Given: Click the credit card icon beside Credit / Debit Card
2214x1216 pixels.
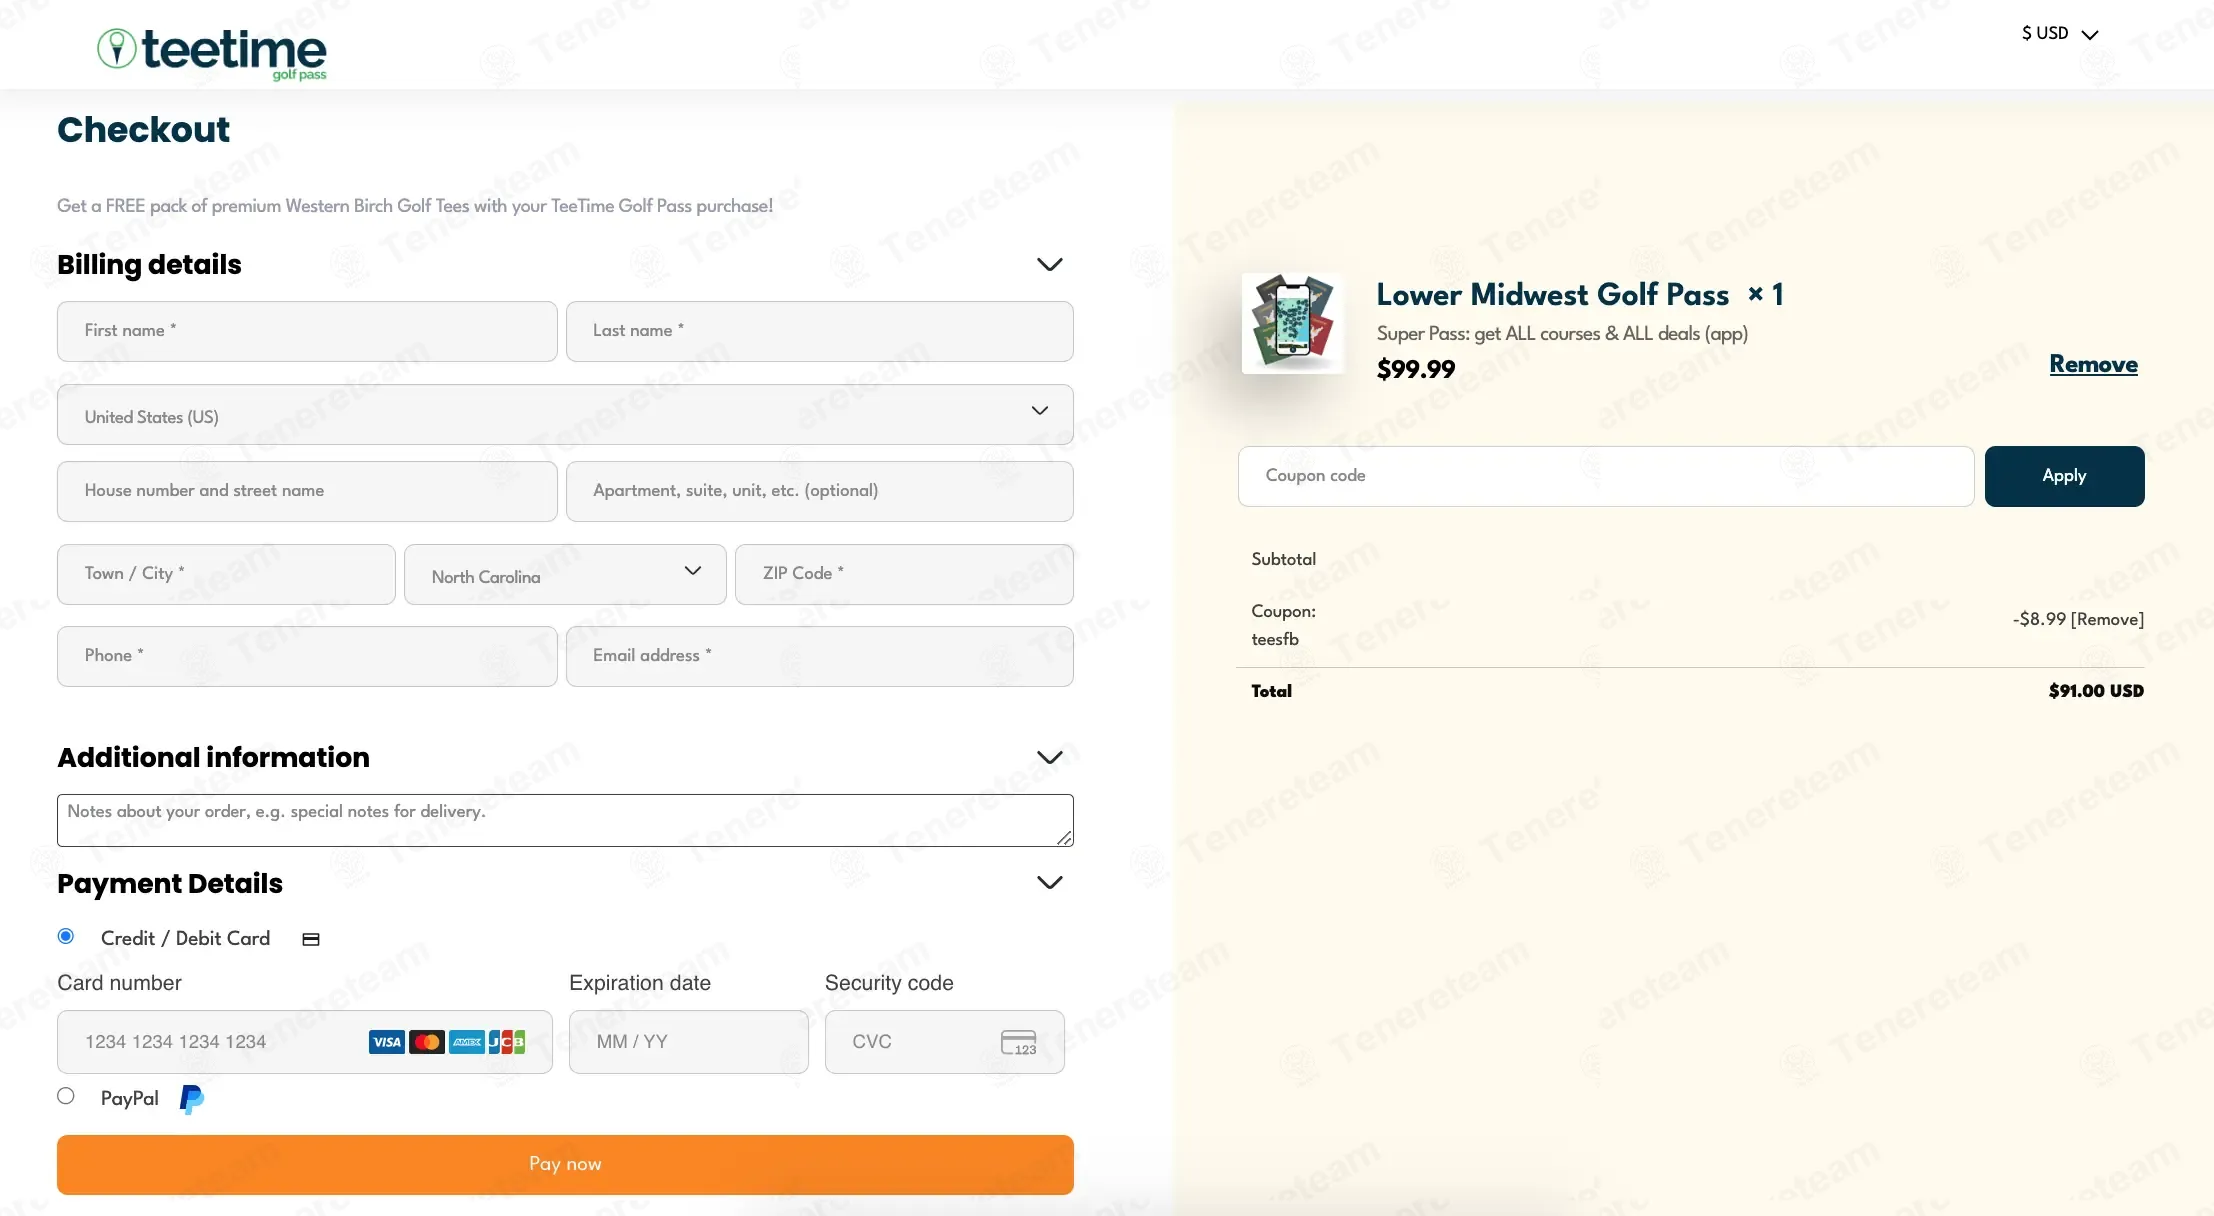Looking at the screenshot, I should [311, 939].
